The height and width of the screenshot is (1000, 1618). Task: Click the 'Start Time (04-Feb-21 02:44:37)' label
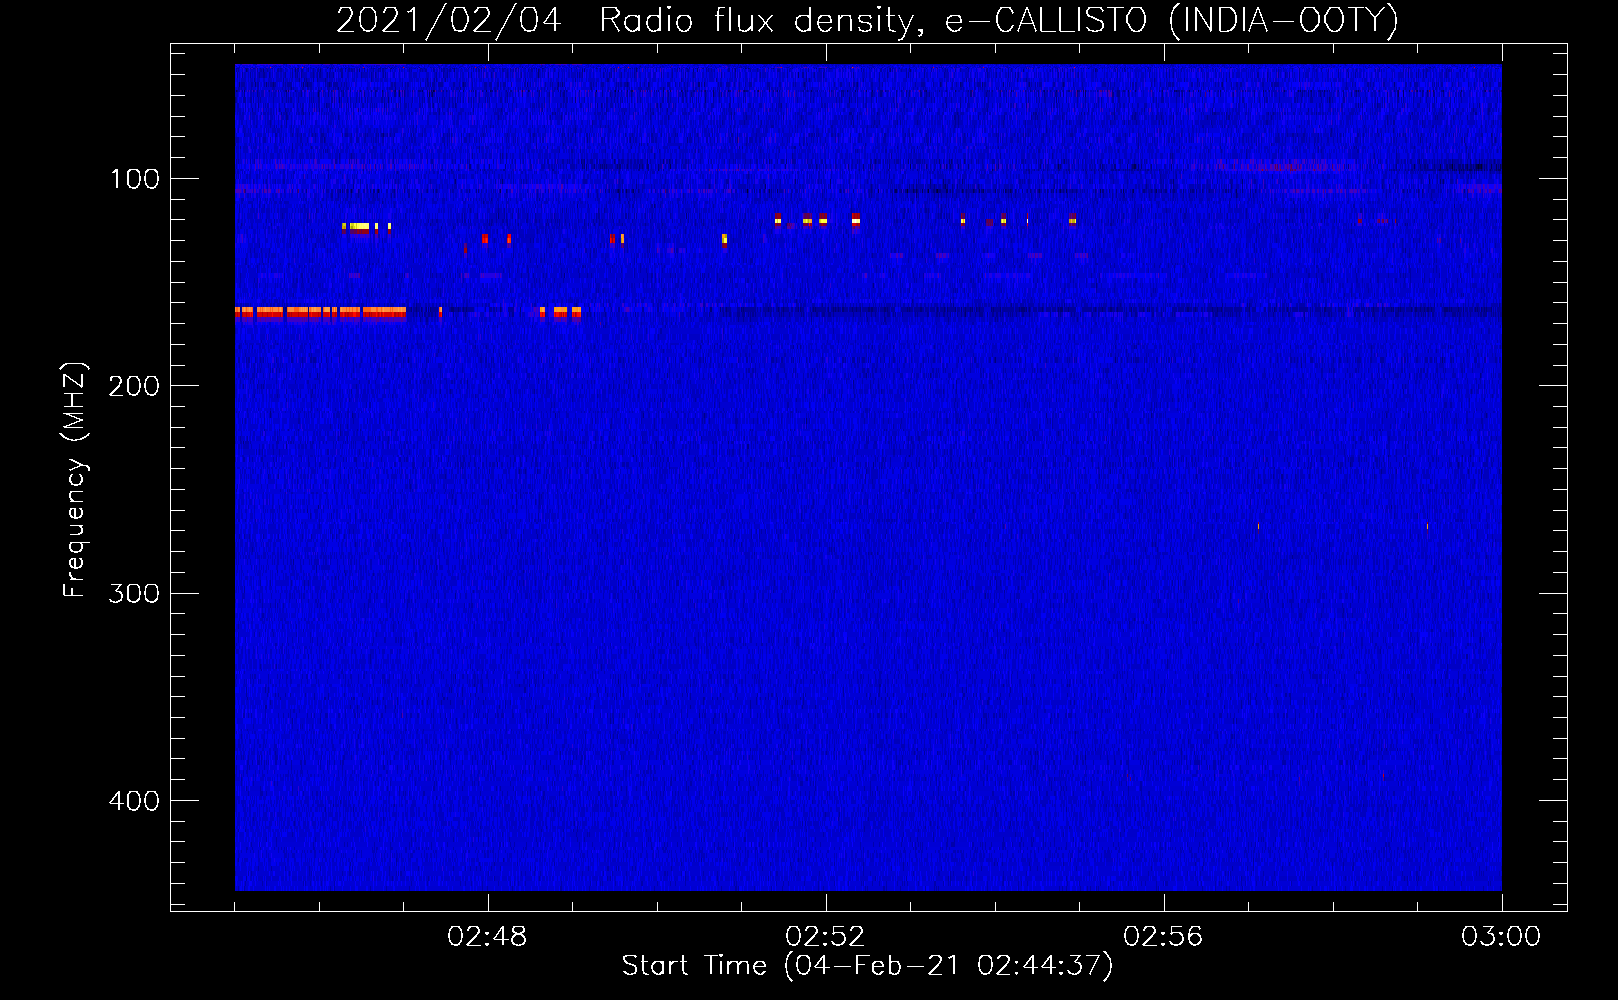coord(867,966)
